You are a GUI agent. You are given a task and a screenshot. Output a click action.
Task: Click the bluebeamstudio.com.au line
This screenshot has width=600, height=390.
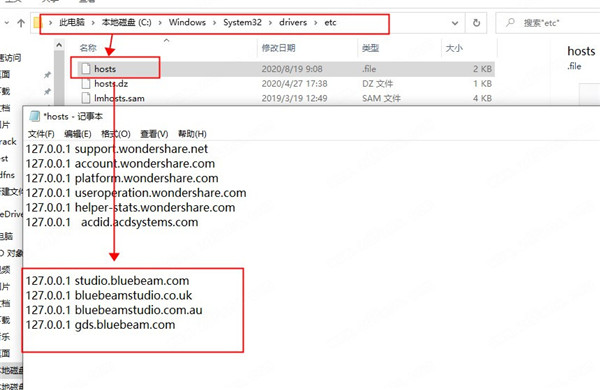114,310
